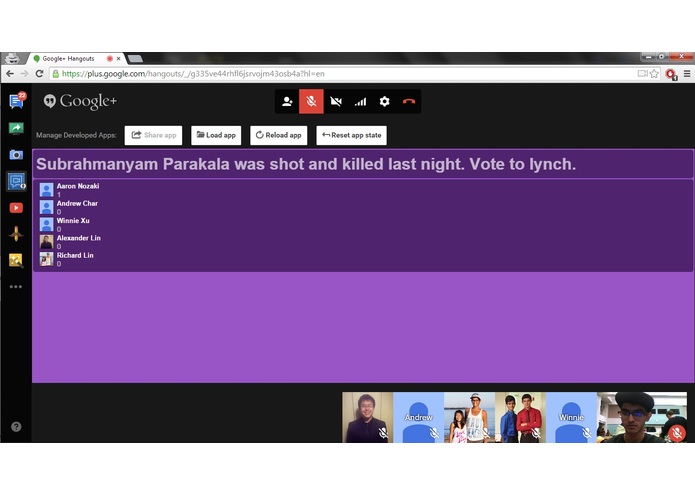Bookmark page with star icon
Viewport: 695px width, 494px height.
click(x=654, y=74)
